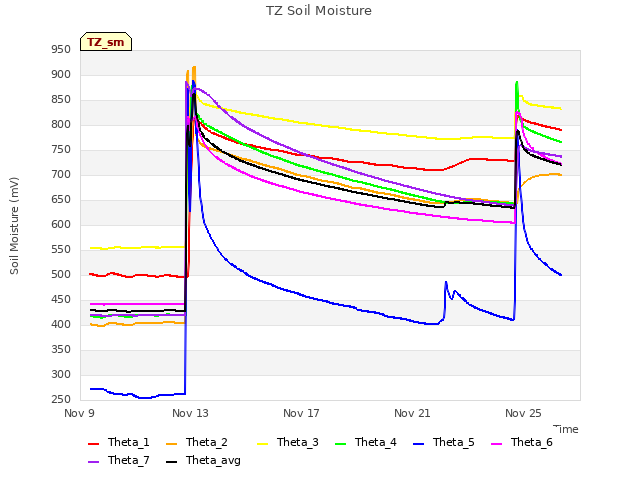
Task: Toggle the Theta_6 legend entry
Action: (x=522, y=442)
